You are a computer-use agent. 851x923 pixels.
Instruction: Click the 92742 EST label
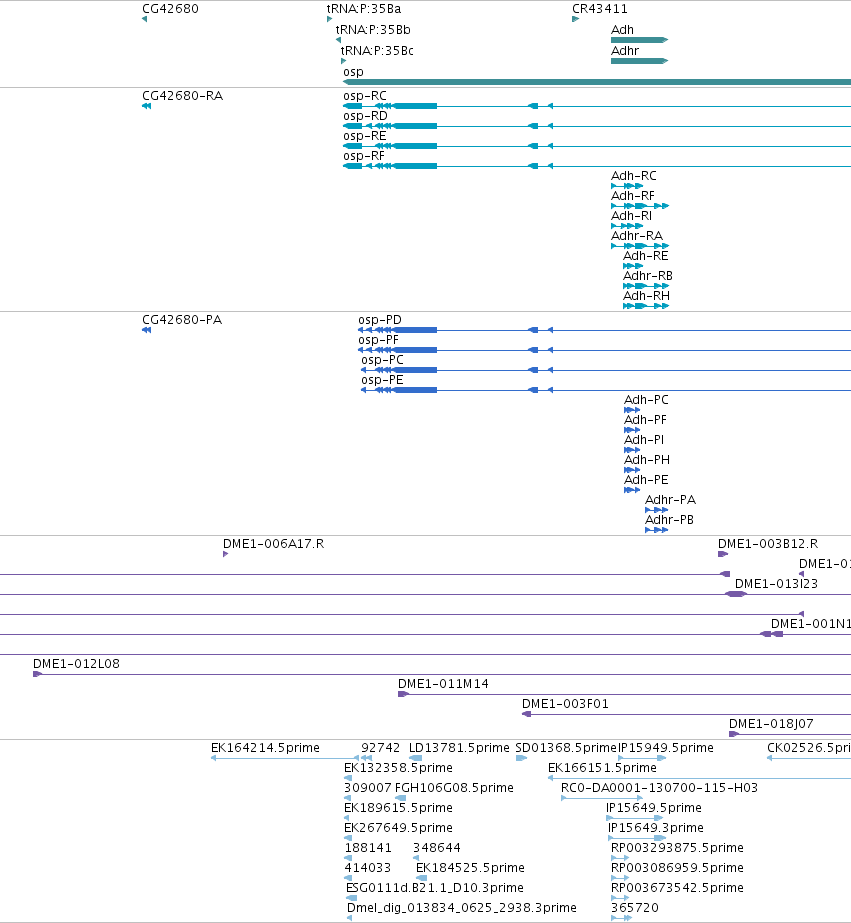[381, 748]
